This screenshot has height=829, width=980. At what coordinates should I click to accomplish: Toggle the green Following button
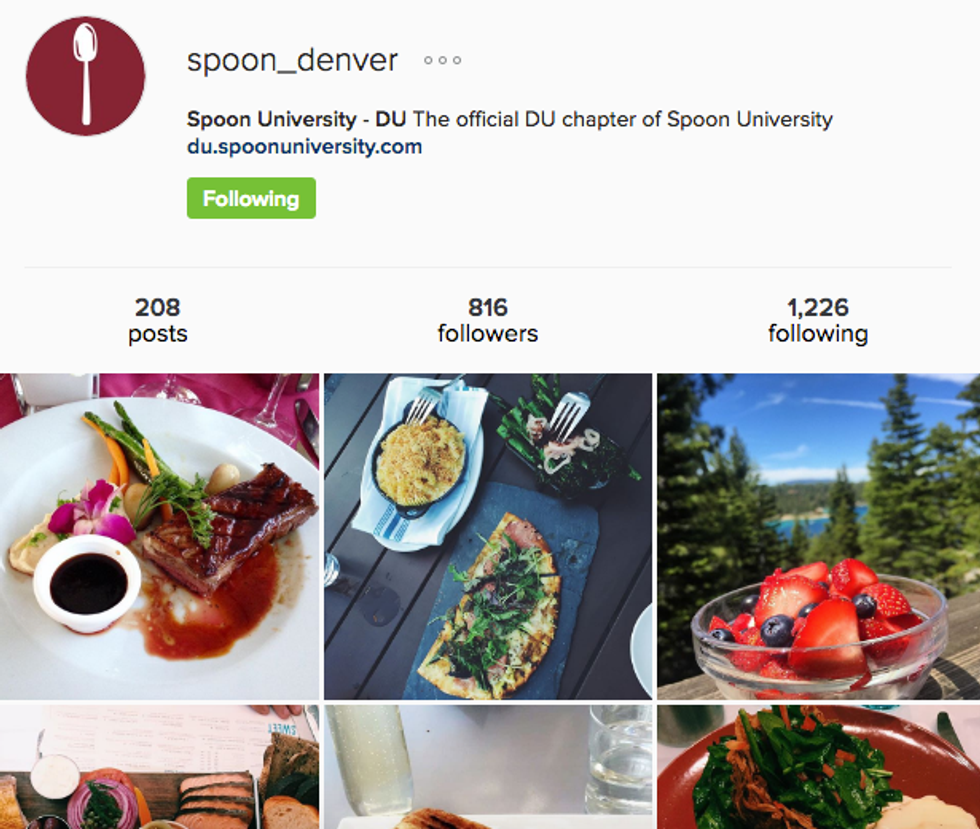coord(251,198)
